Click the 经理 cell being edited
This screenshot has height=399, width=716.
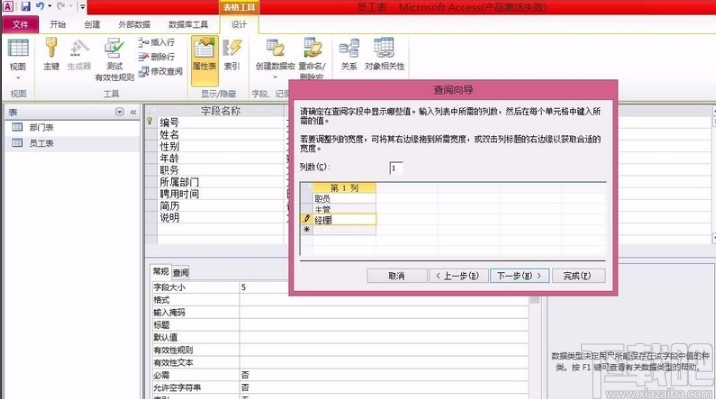(x=344, y=220)
